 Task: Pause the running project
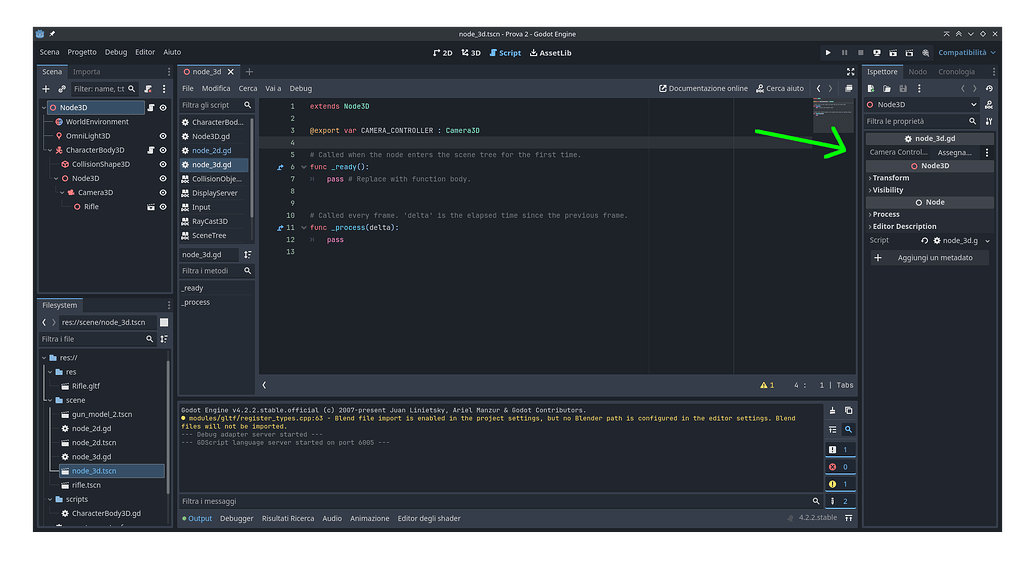coord(844,53)
